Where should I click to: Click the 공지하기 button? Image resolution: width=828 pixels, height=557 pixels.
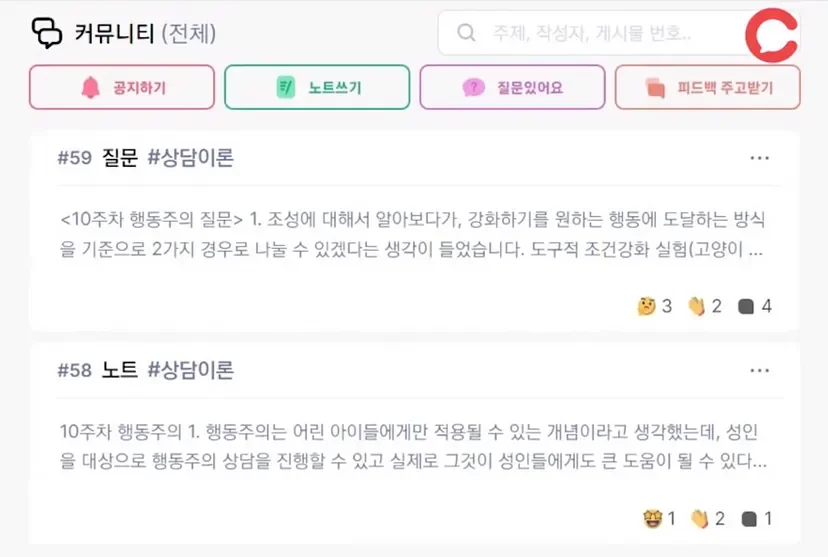point(122,87)
